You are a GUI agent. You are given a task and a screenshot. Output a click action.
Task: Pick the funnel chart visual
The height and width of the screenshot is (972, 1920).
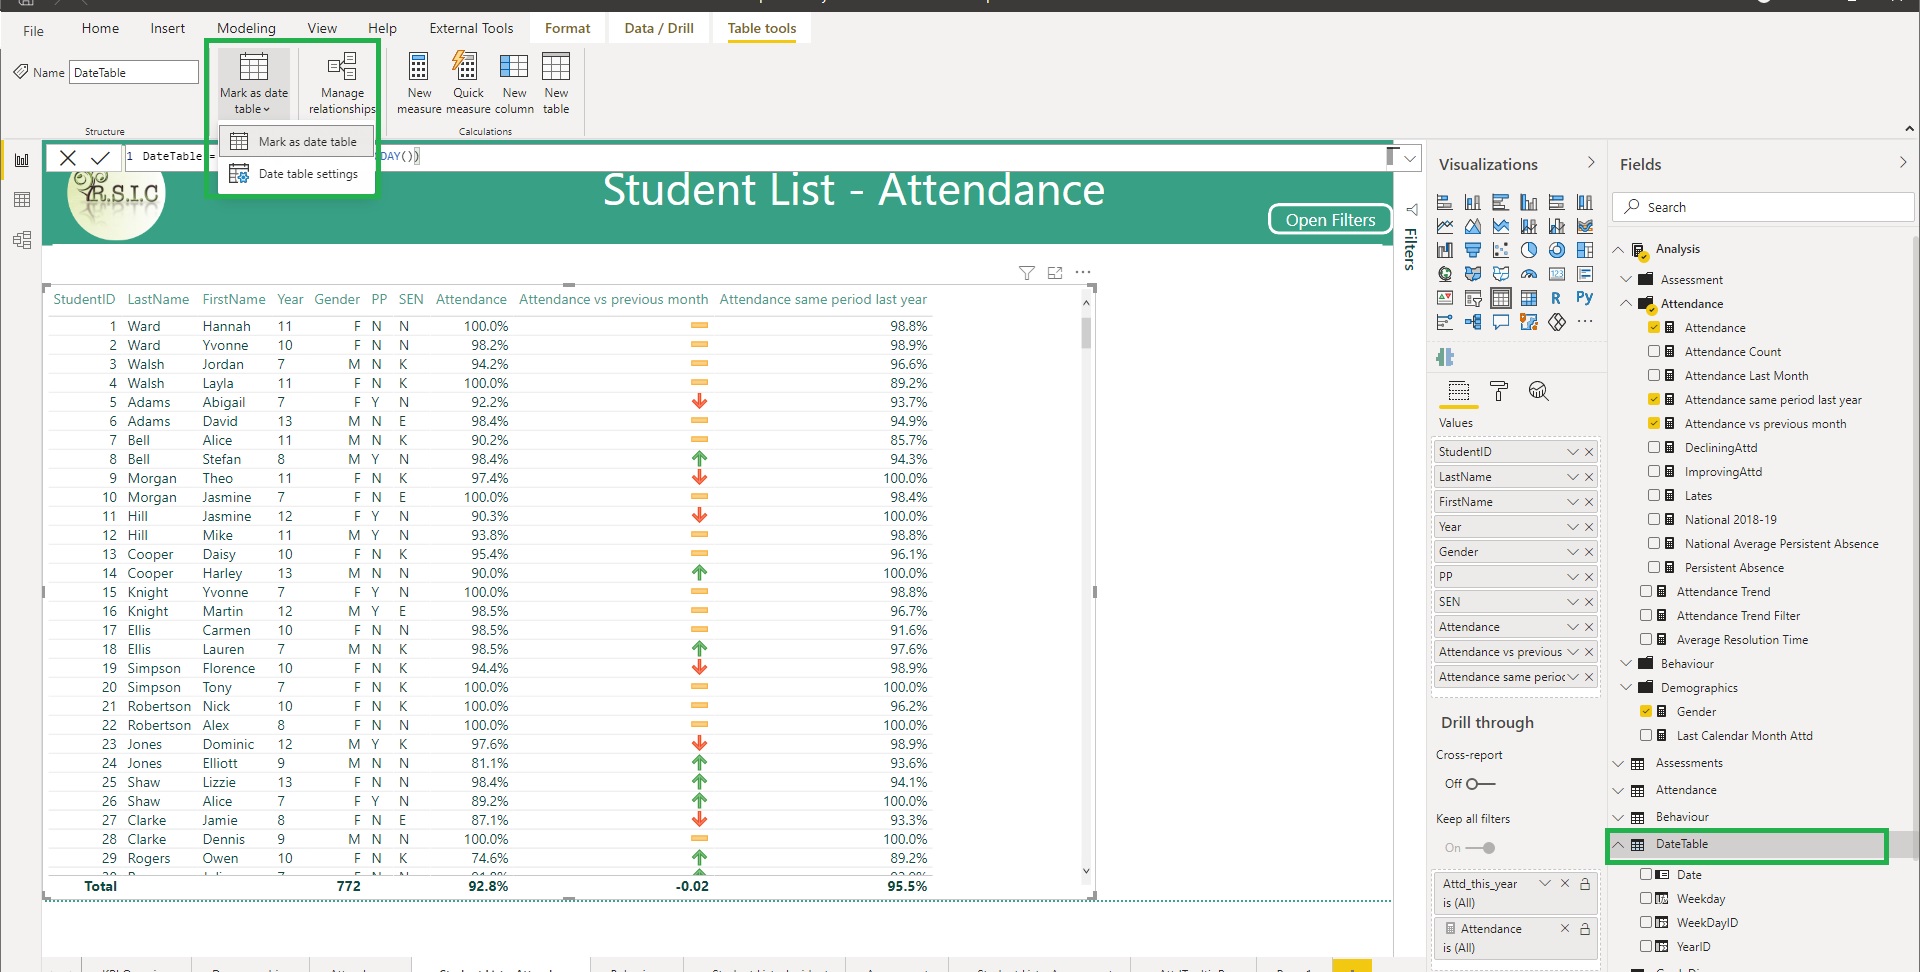[1472, 250]
